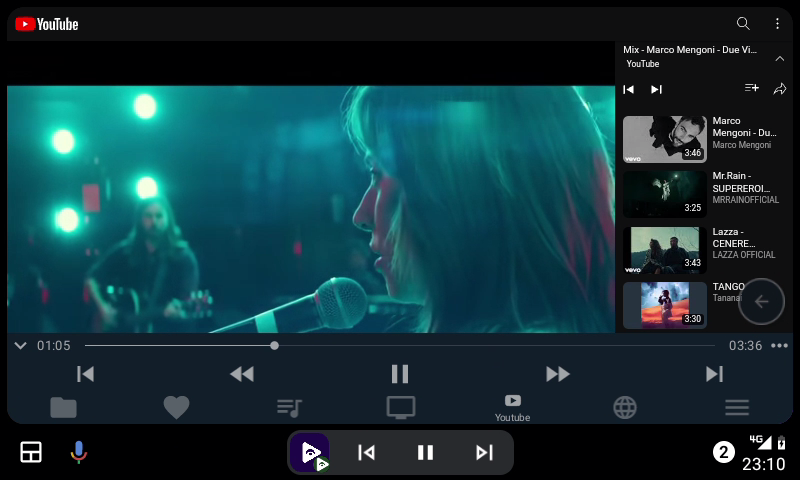Image resolution: width=800 pixels, height=480 pixels.
Task: Pause the playing video
Action: click(400, 374)
